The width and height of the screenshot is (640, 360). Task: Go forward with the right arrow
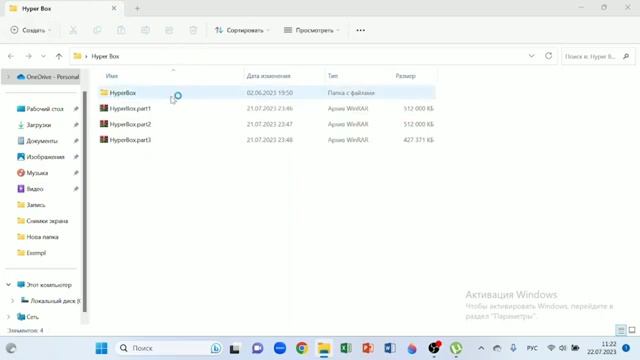(x=28, y=56)
